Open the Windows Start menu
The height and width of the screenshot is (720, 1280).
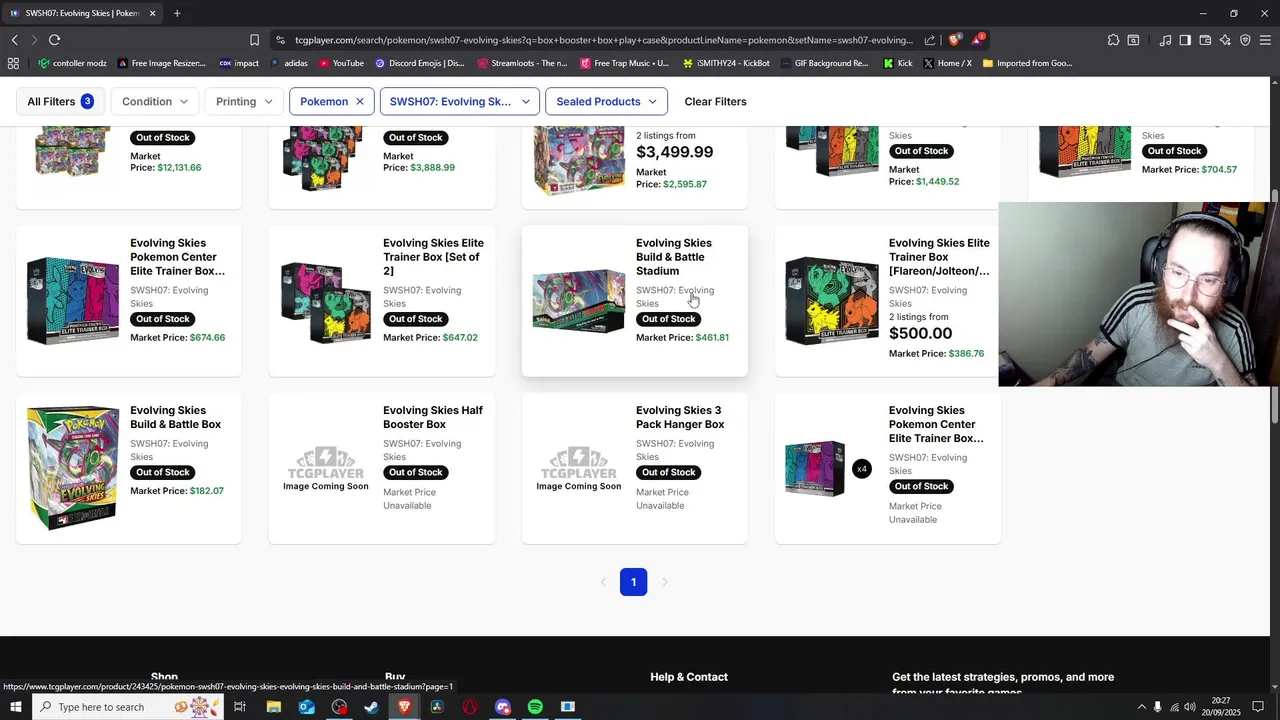(15, 707)
